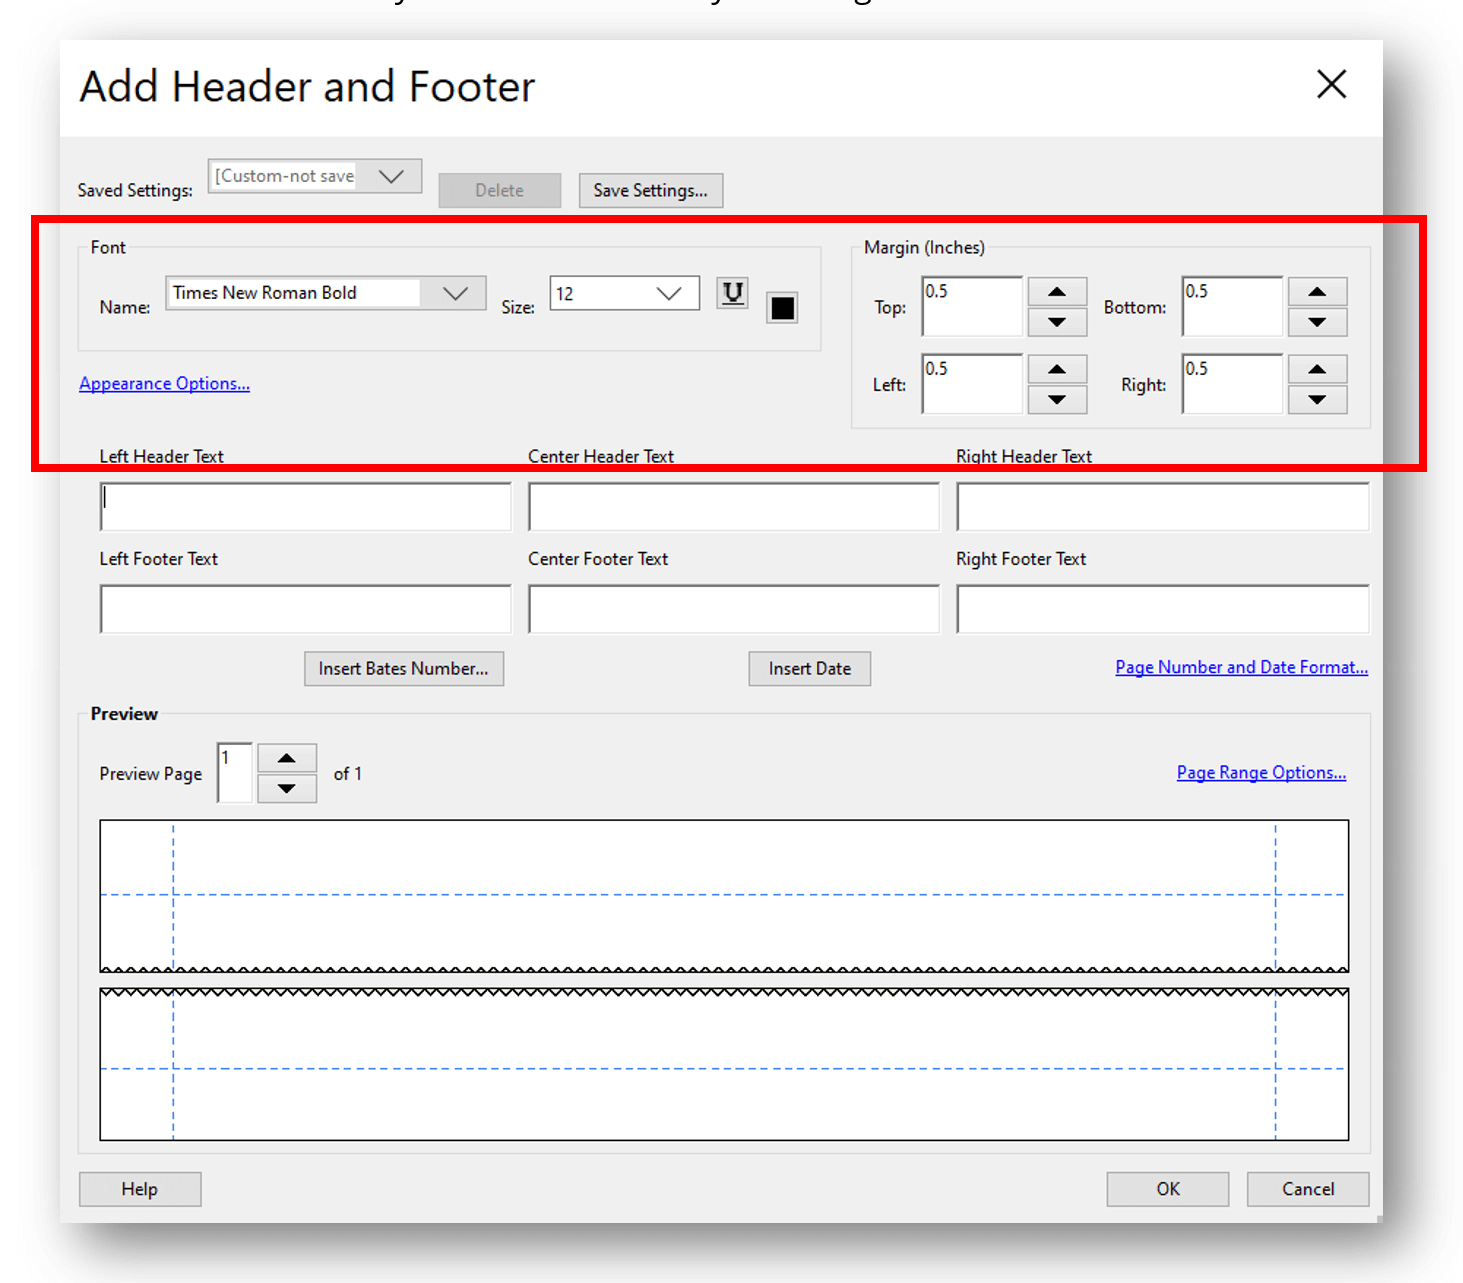Viewport: 1463px width, 1283px height.
Task: Click the Insert Bates Number button
Action: [403, 669]
